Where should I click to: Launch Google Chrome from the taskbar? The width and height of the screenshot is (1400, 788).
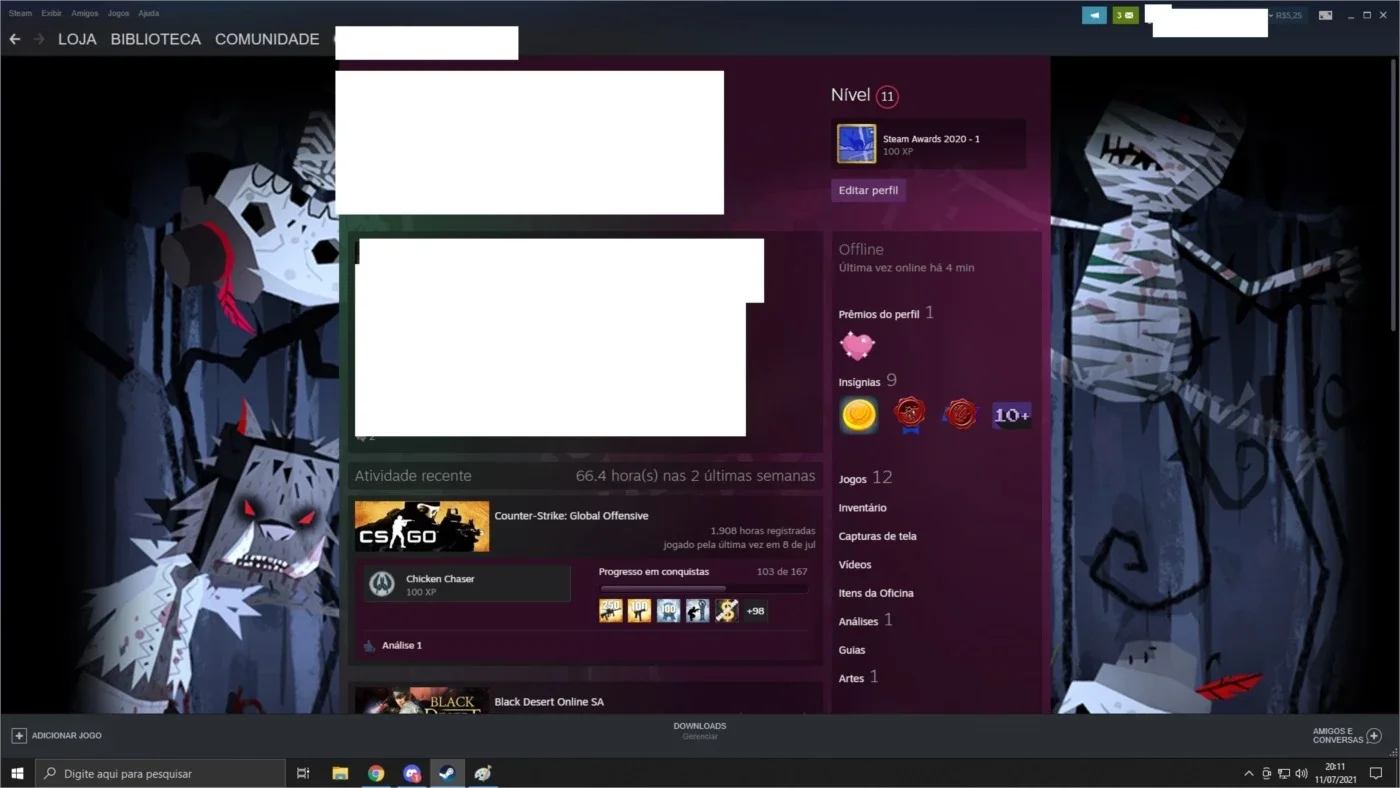point(376,773)
